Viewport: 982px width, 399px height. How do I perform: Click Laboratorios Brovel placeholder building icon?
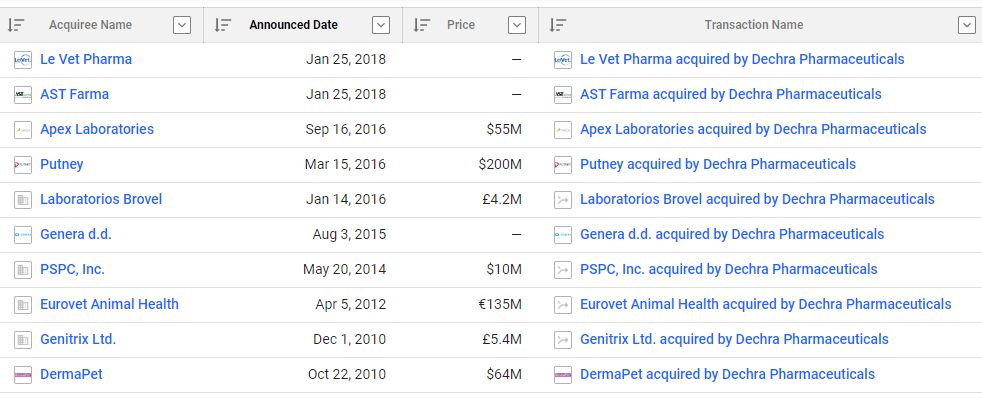(x=23, y=200)
